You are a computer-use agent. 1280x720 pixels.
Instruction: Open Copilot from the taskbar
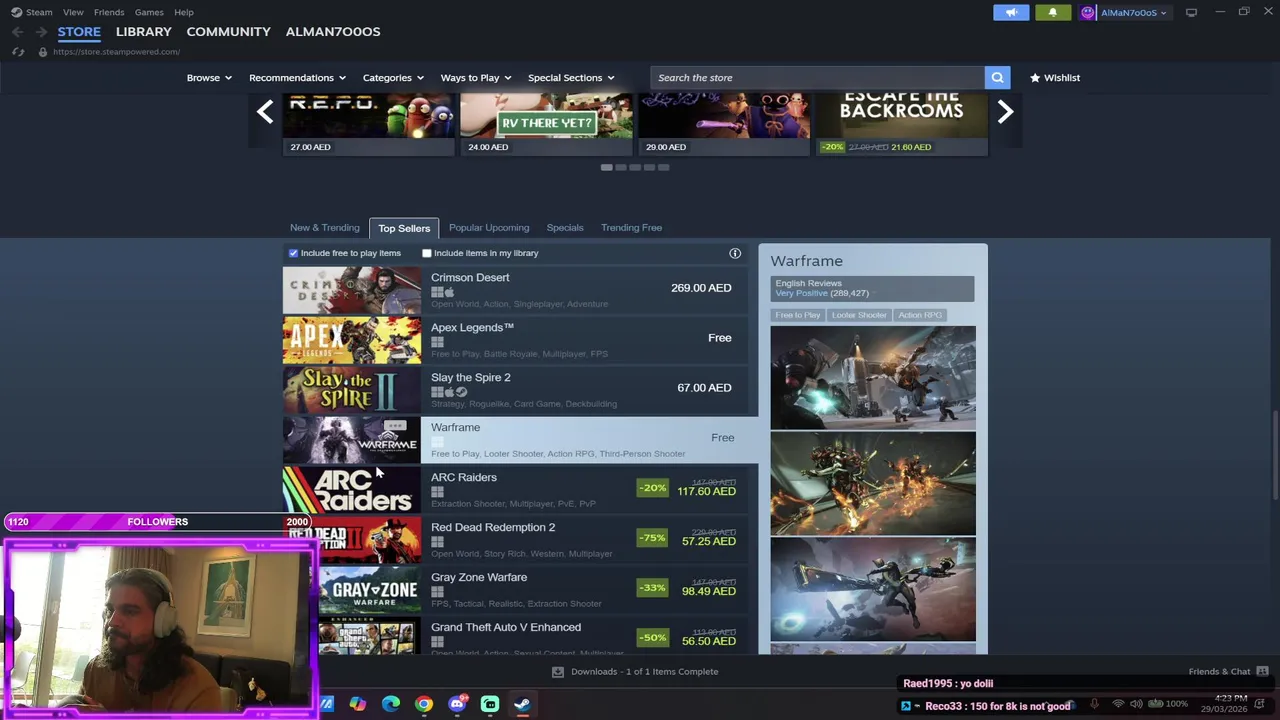coord(358,704)
